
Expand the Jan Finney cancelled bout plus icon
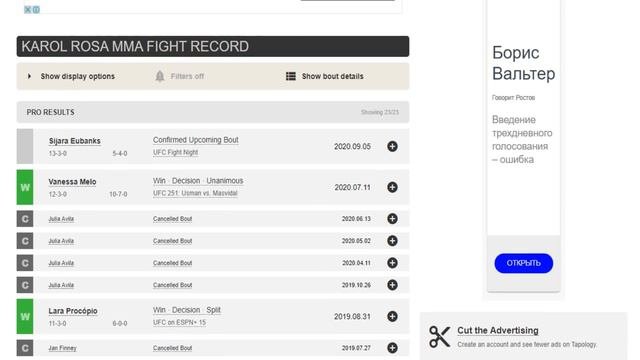(392, 348)
